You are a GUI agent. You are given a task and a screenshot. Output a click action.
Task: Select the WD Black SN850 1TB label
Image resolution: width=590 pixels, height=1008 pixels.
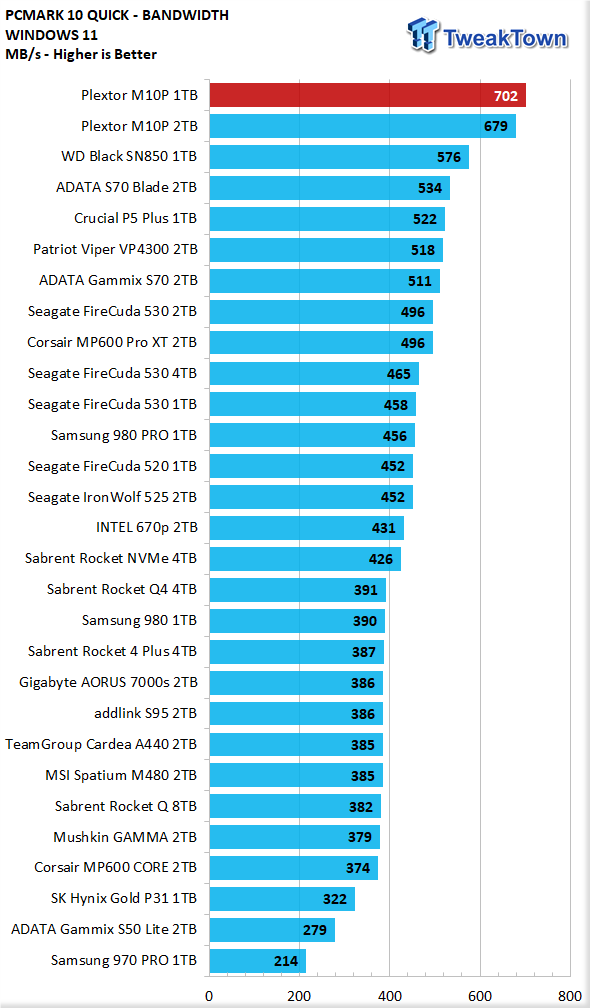129,158
